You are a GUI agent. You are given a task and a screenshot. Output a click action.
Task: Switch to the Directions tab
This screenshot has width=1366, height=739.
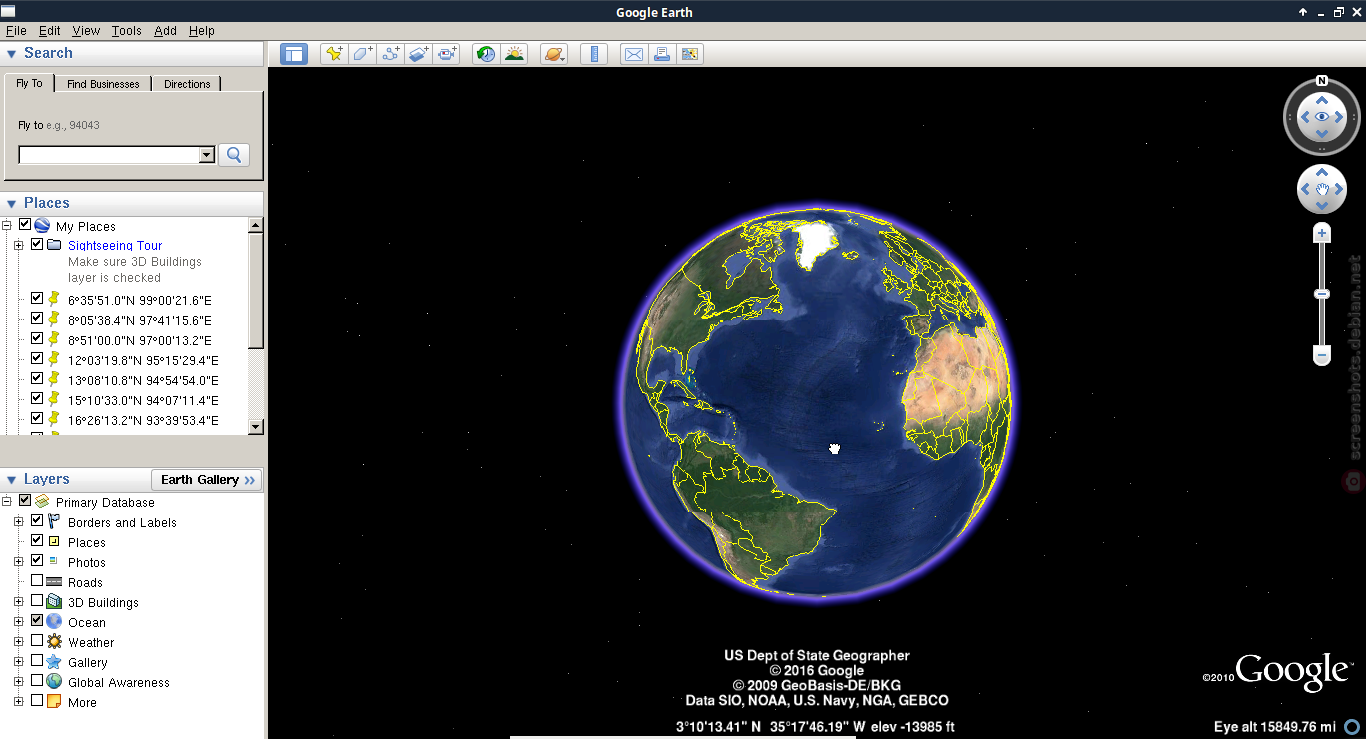[x=187, y=84]
